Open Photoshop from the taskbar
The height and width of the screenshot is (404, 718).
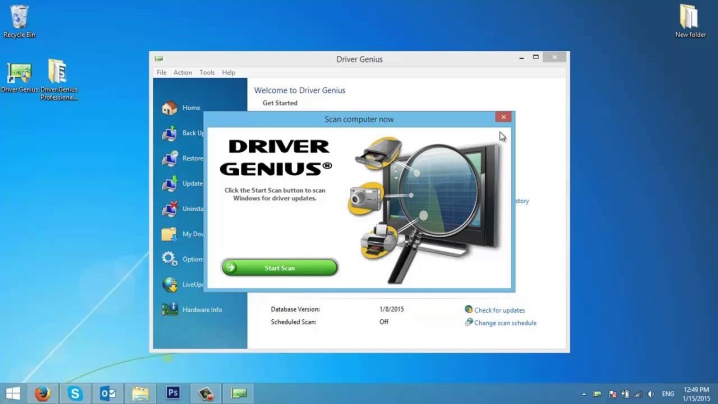point(173,393)
